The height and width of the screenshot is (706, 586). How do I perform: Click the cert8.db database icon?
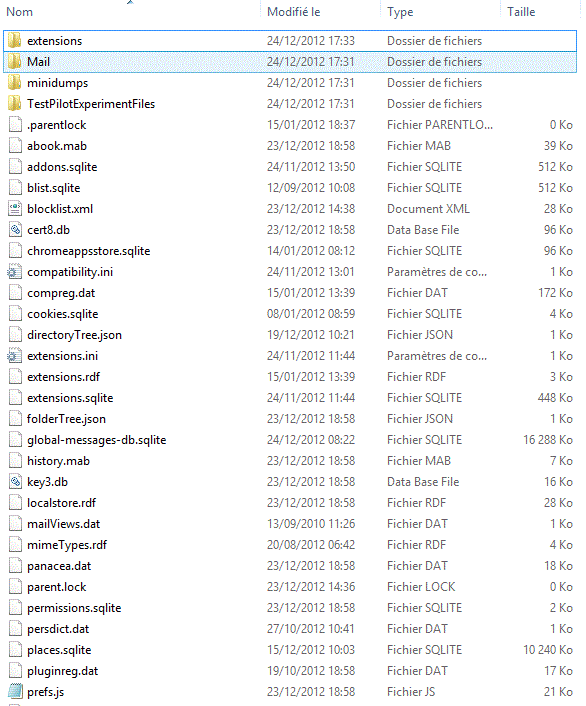[x=15, y=230]
